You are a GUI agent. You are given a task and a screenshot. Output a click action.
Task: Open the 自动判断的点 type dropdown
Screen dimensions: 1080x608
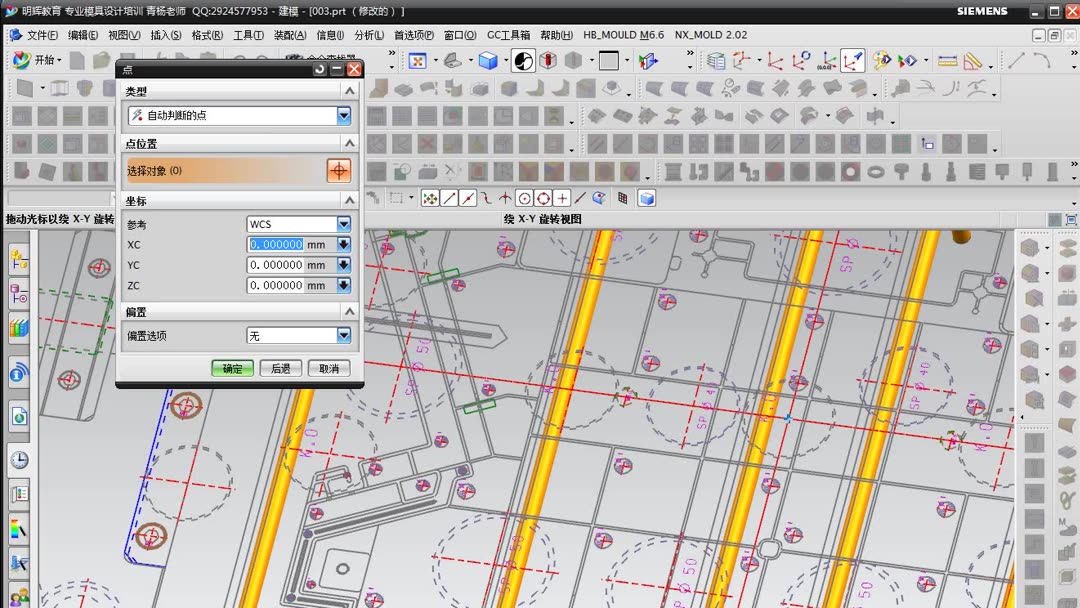(x=343, y=116)
